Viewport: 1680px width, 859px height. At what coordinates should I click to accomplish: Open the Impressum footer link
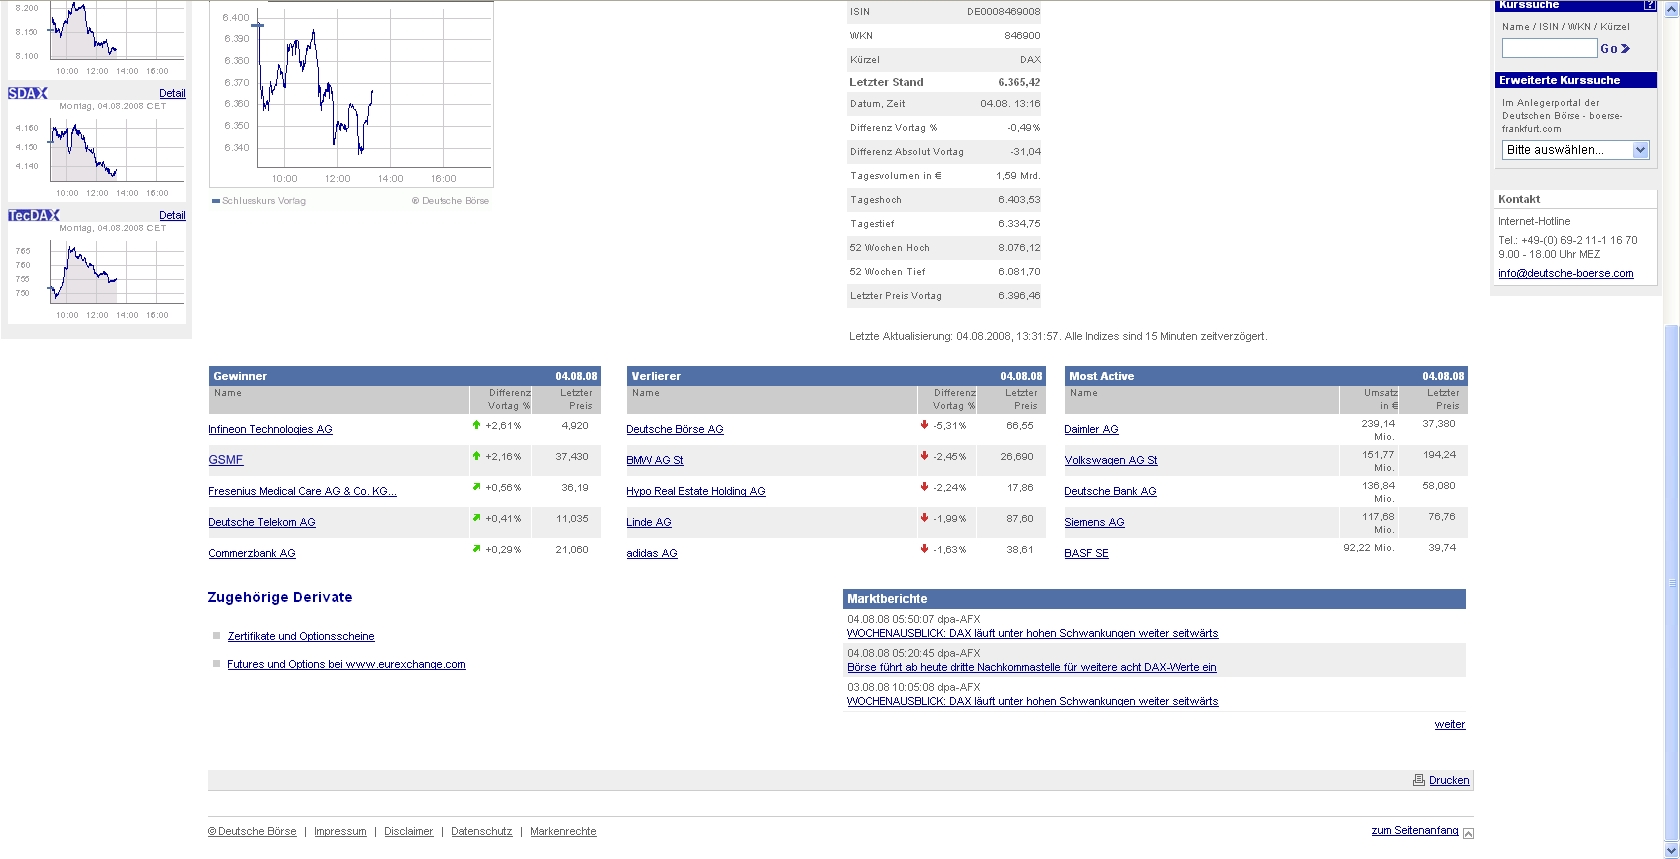pyautogui.click(x=340, y=831)
